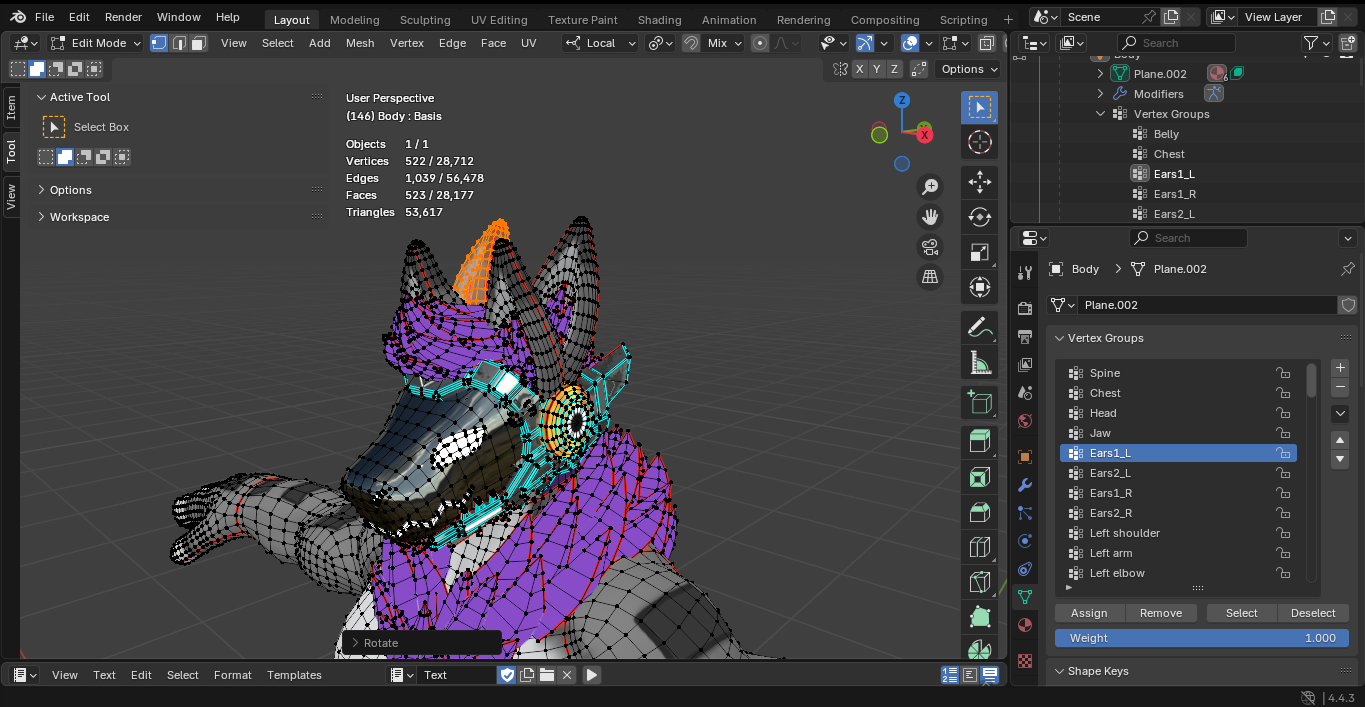Select the Rotate tool in toolbar

tap(980, 217)
